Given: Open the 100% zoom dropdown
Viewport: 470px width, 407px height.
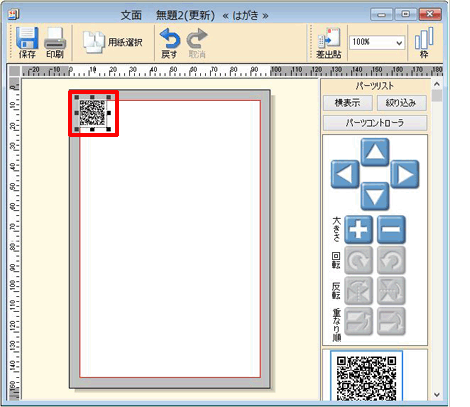Looking at the screenshot, I should 377,42.
